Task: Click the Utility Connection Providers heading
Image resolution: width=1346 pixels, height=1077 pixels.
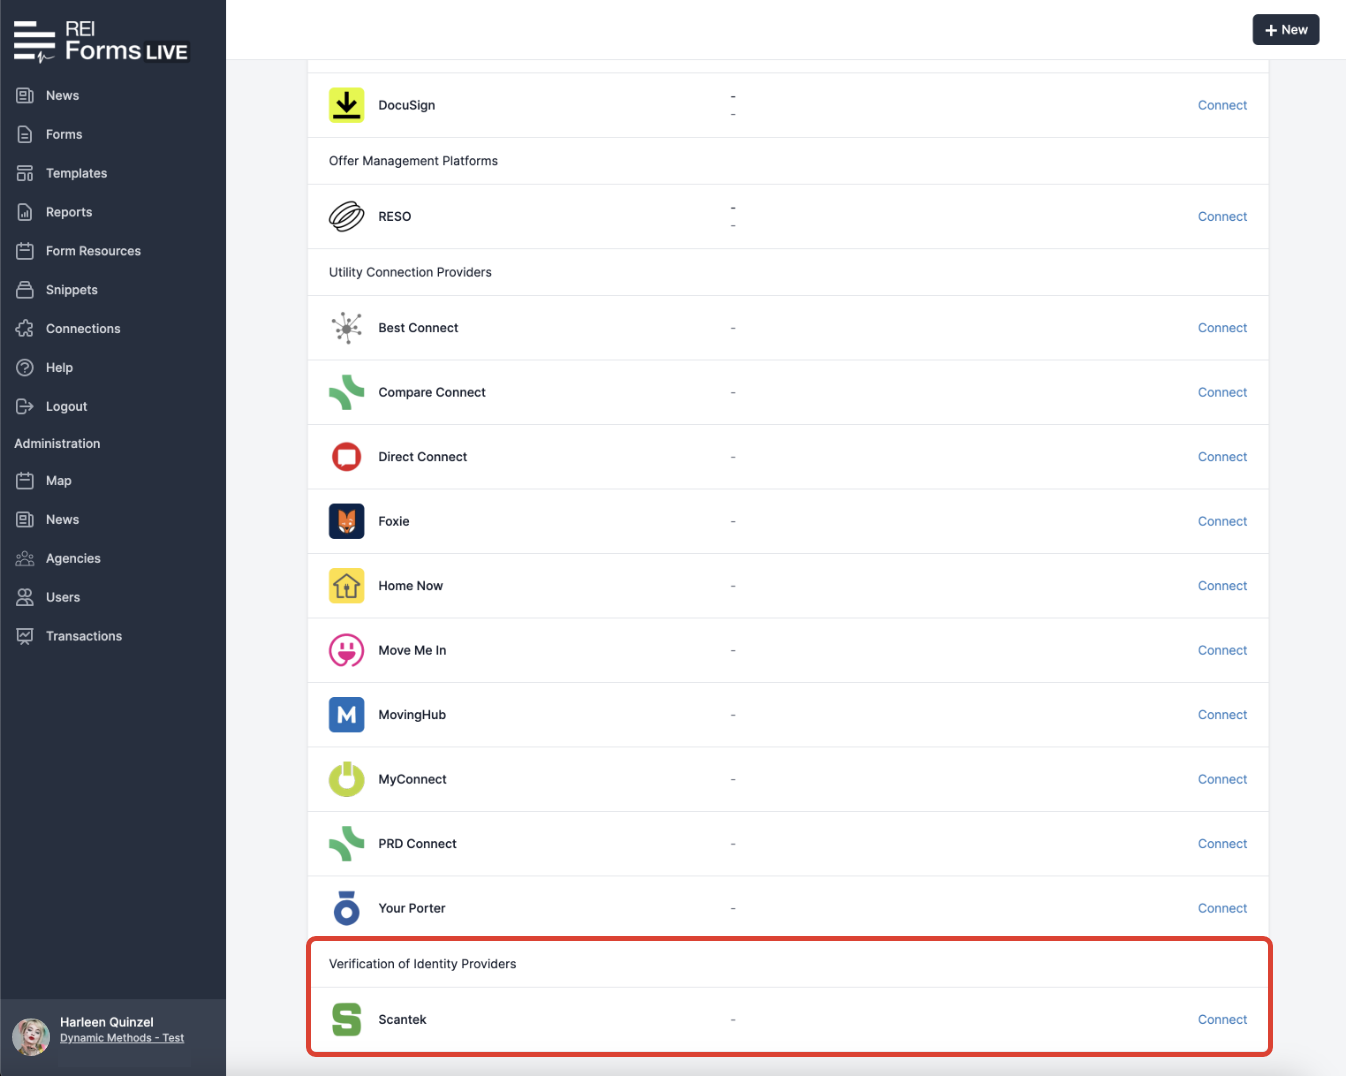Action: pos(410,273)
